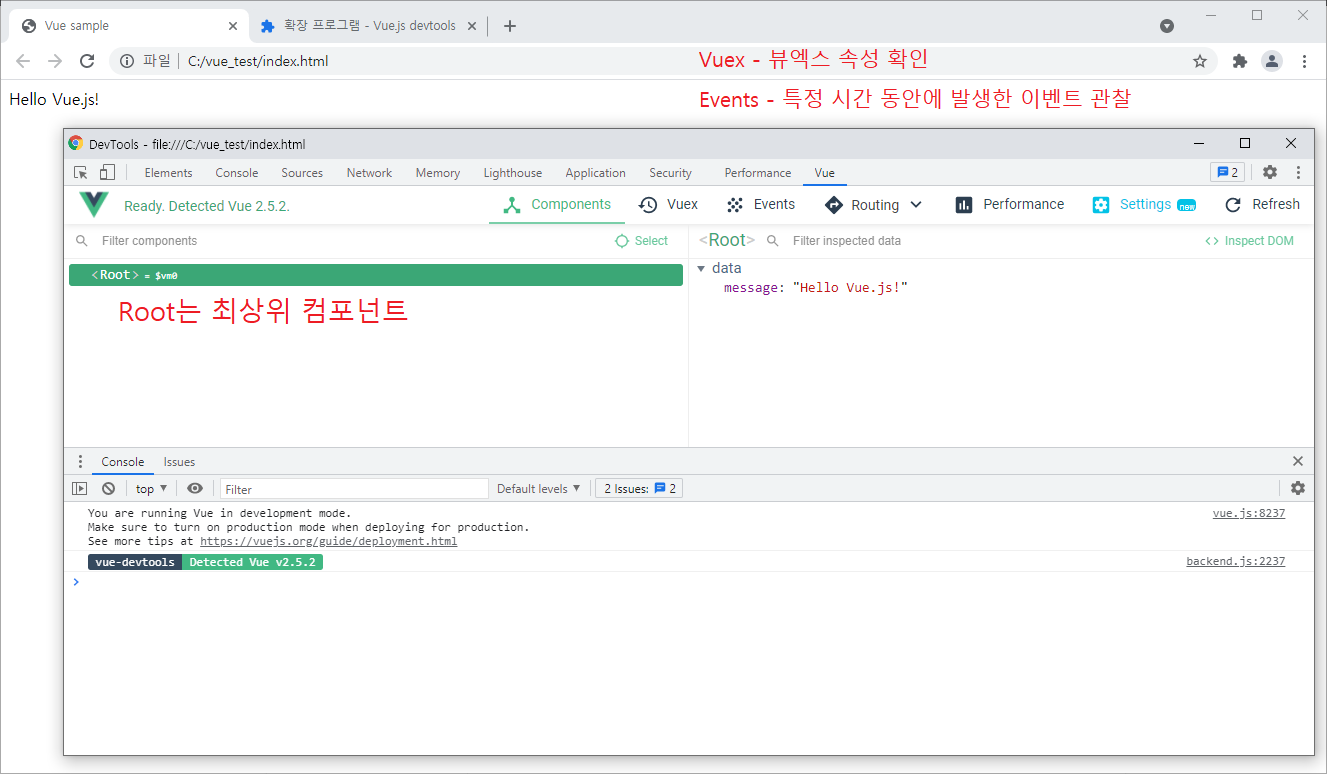Open the drawer three-dot menu beside Console
The height and width of the screenshot is (774, 1327).
(x=81, y=462)
